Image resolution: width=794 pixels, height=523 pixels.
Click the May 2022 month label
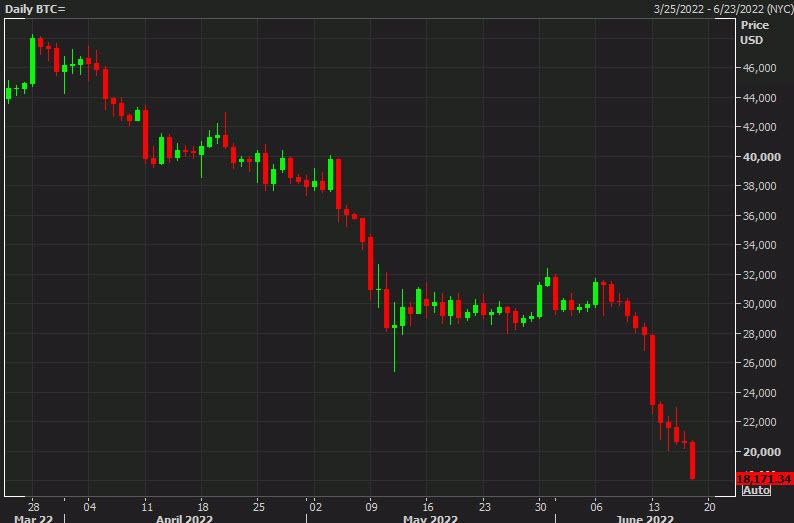(430, 519)
